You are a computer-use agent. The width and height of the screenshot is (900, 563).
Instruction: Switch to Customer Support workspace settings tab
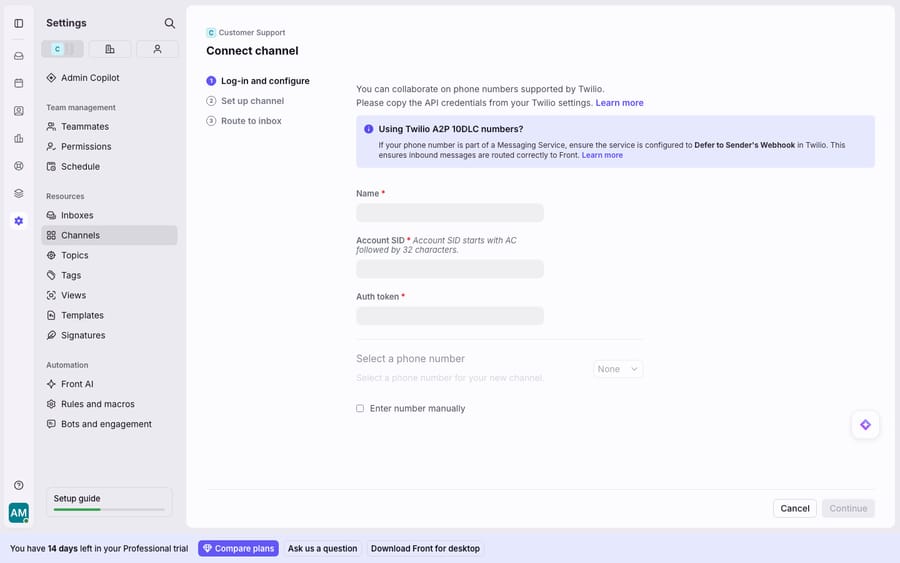pos(63,49)
